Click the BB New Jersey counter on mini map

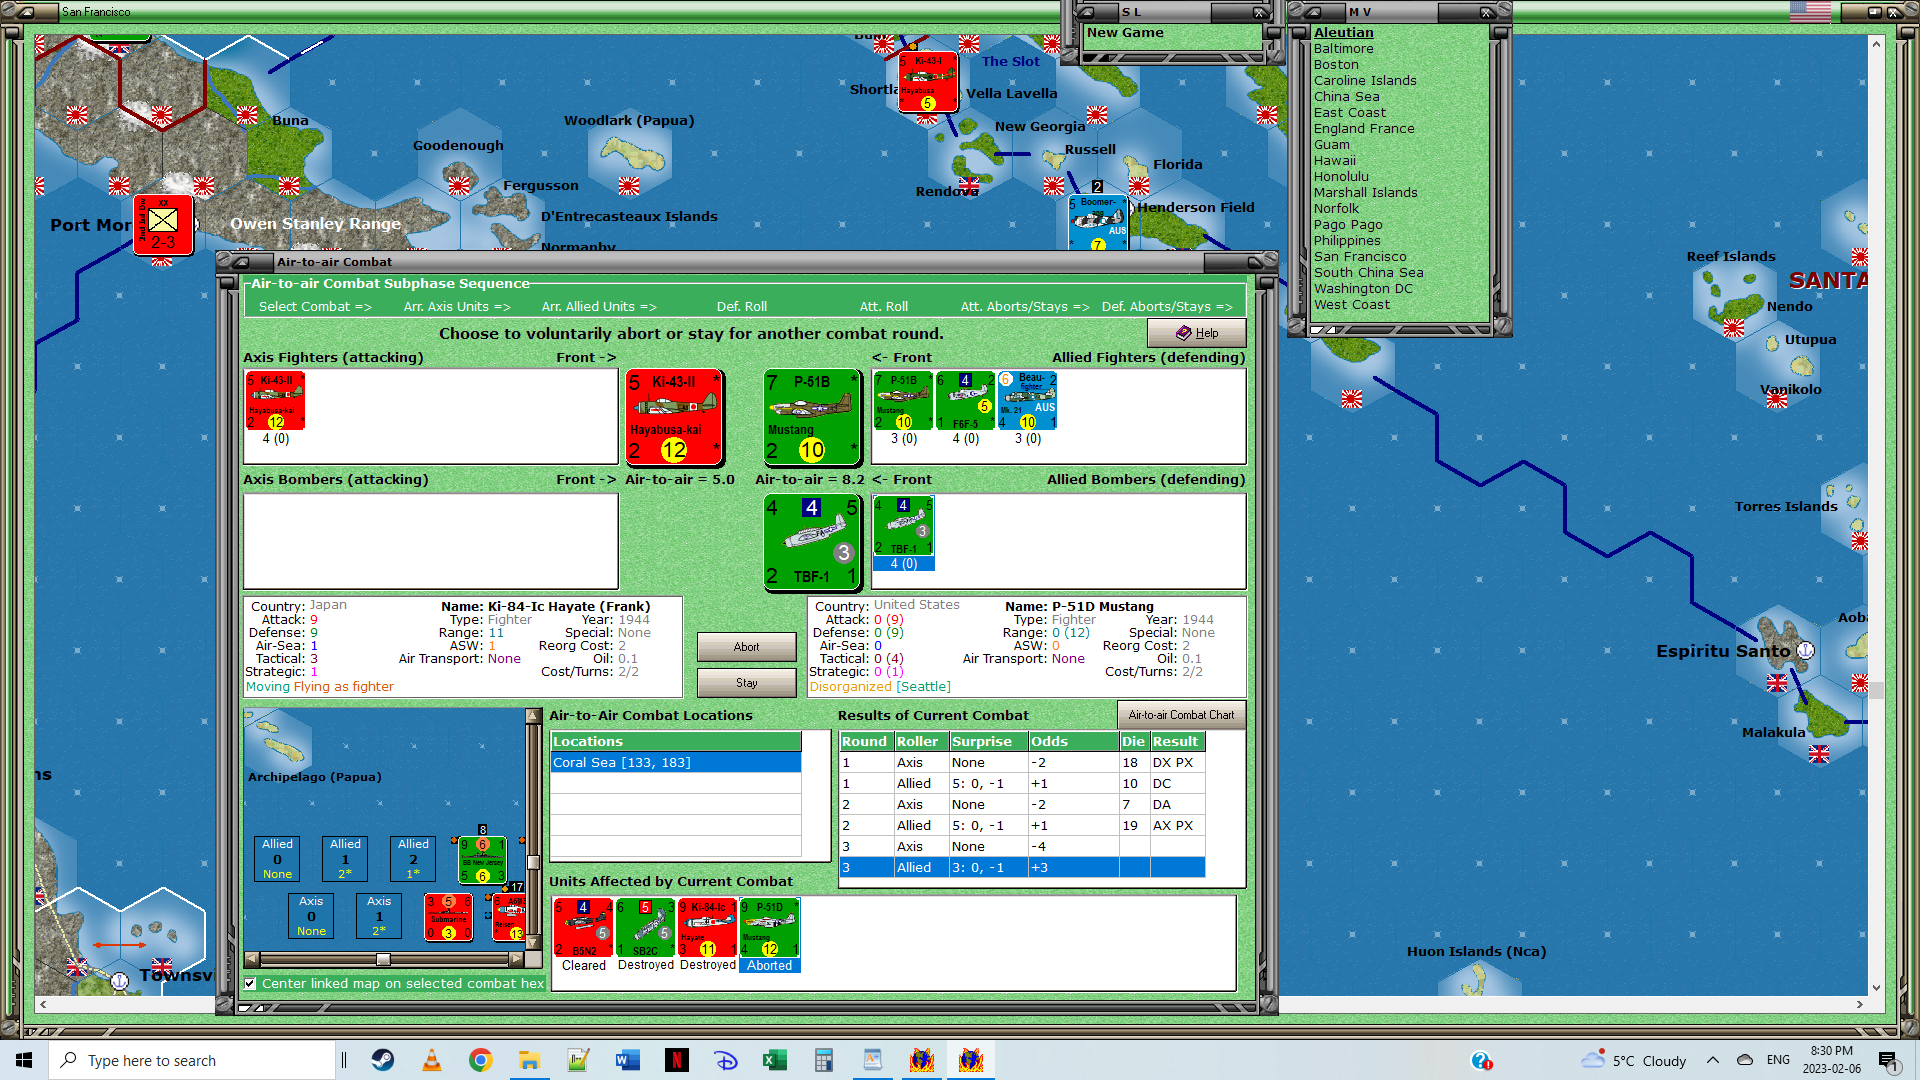[482, 860]
